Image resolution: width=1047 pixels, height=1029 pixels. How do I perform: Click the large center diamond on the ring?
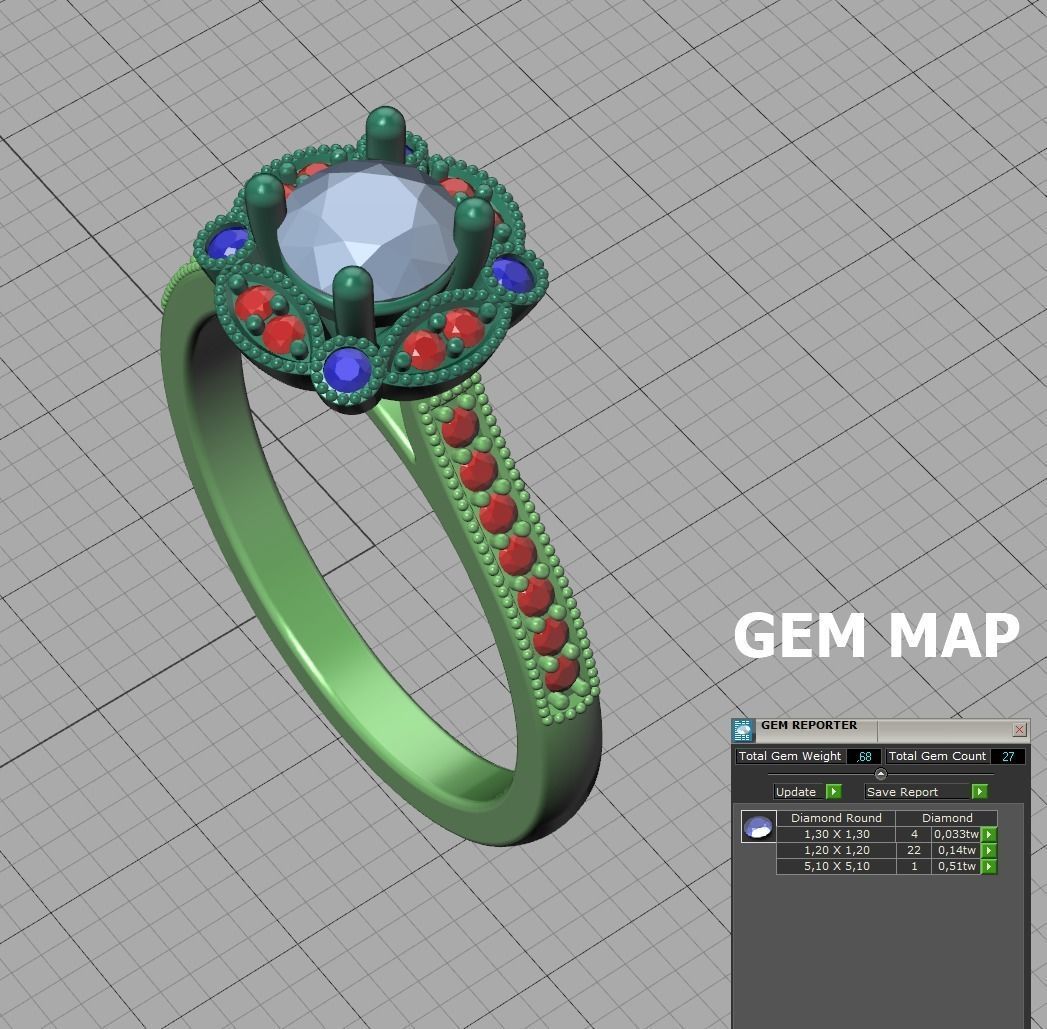coord(366,230)
